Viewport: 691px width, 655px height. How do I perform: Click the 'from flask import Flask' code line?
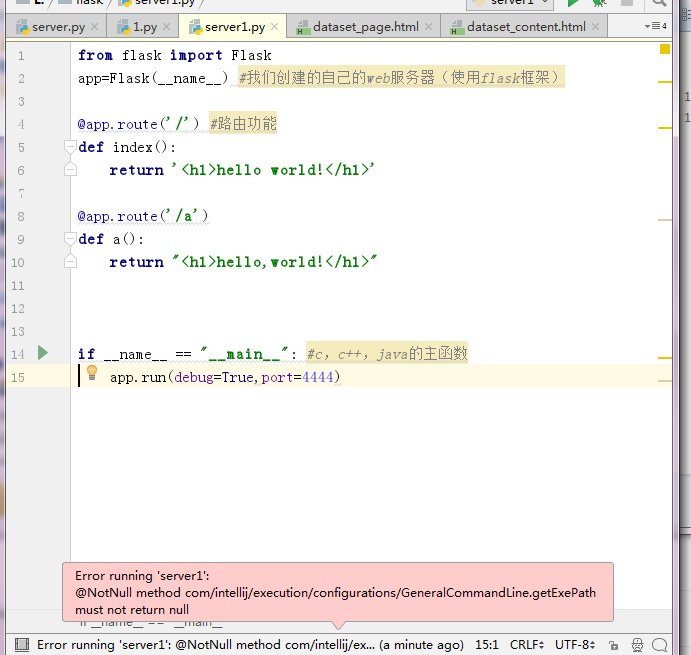tap(175, 55)
